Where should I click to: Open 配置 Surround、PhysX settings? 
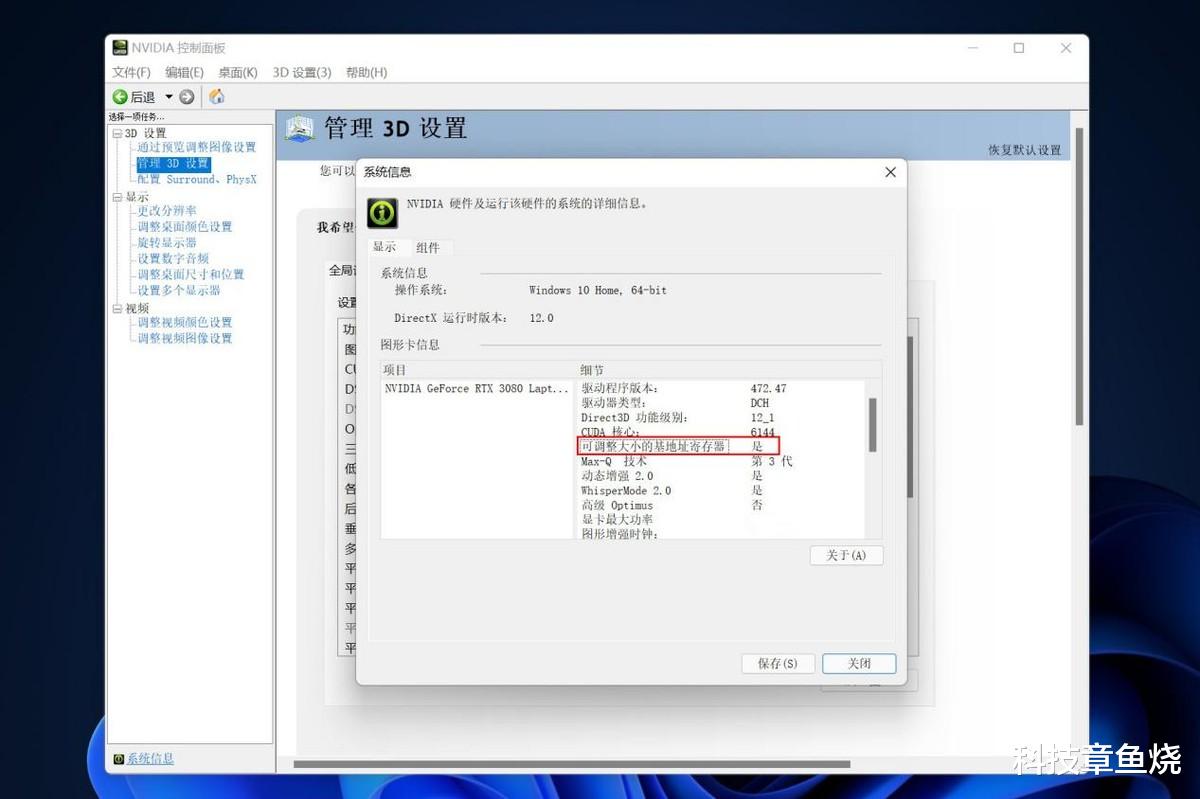pos(195,179)
